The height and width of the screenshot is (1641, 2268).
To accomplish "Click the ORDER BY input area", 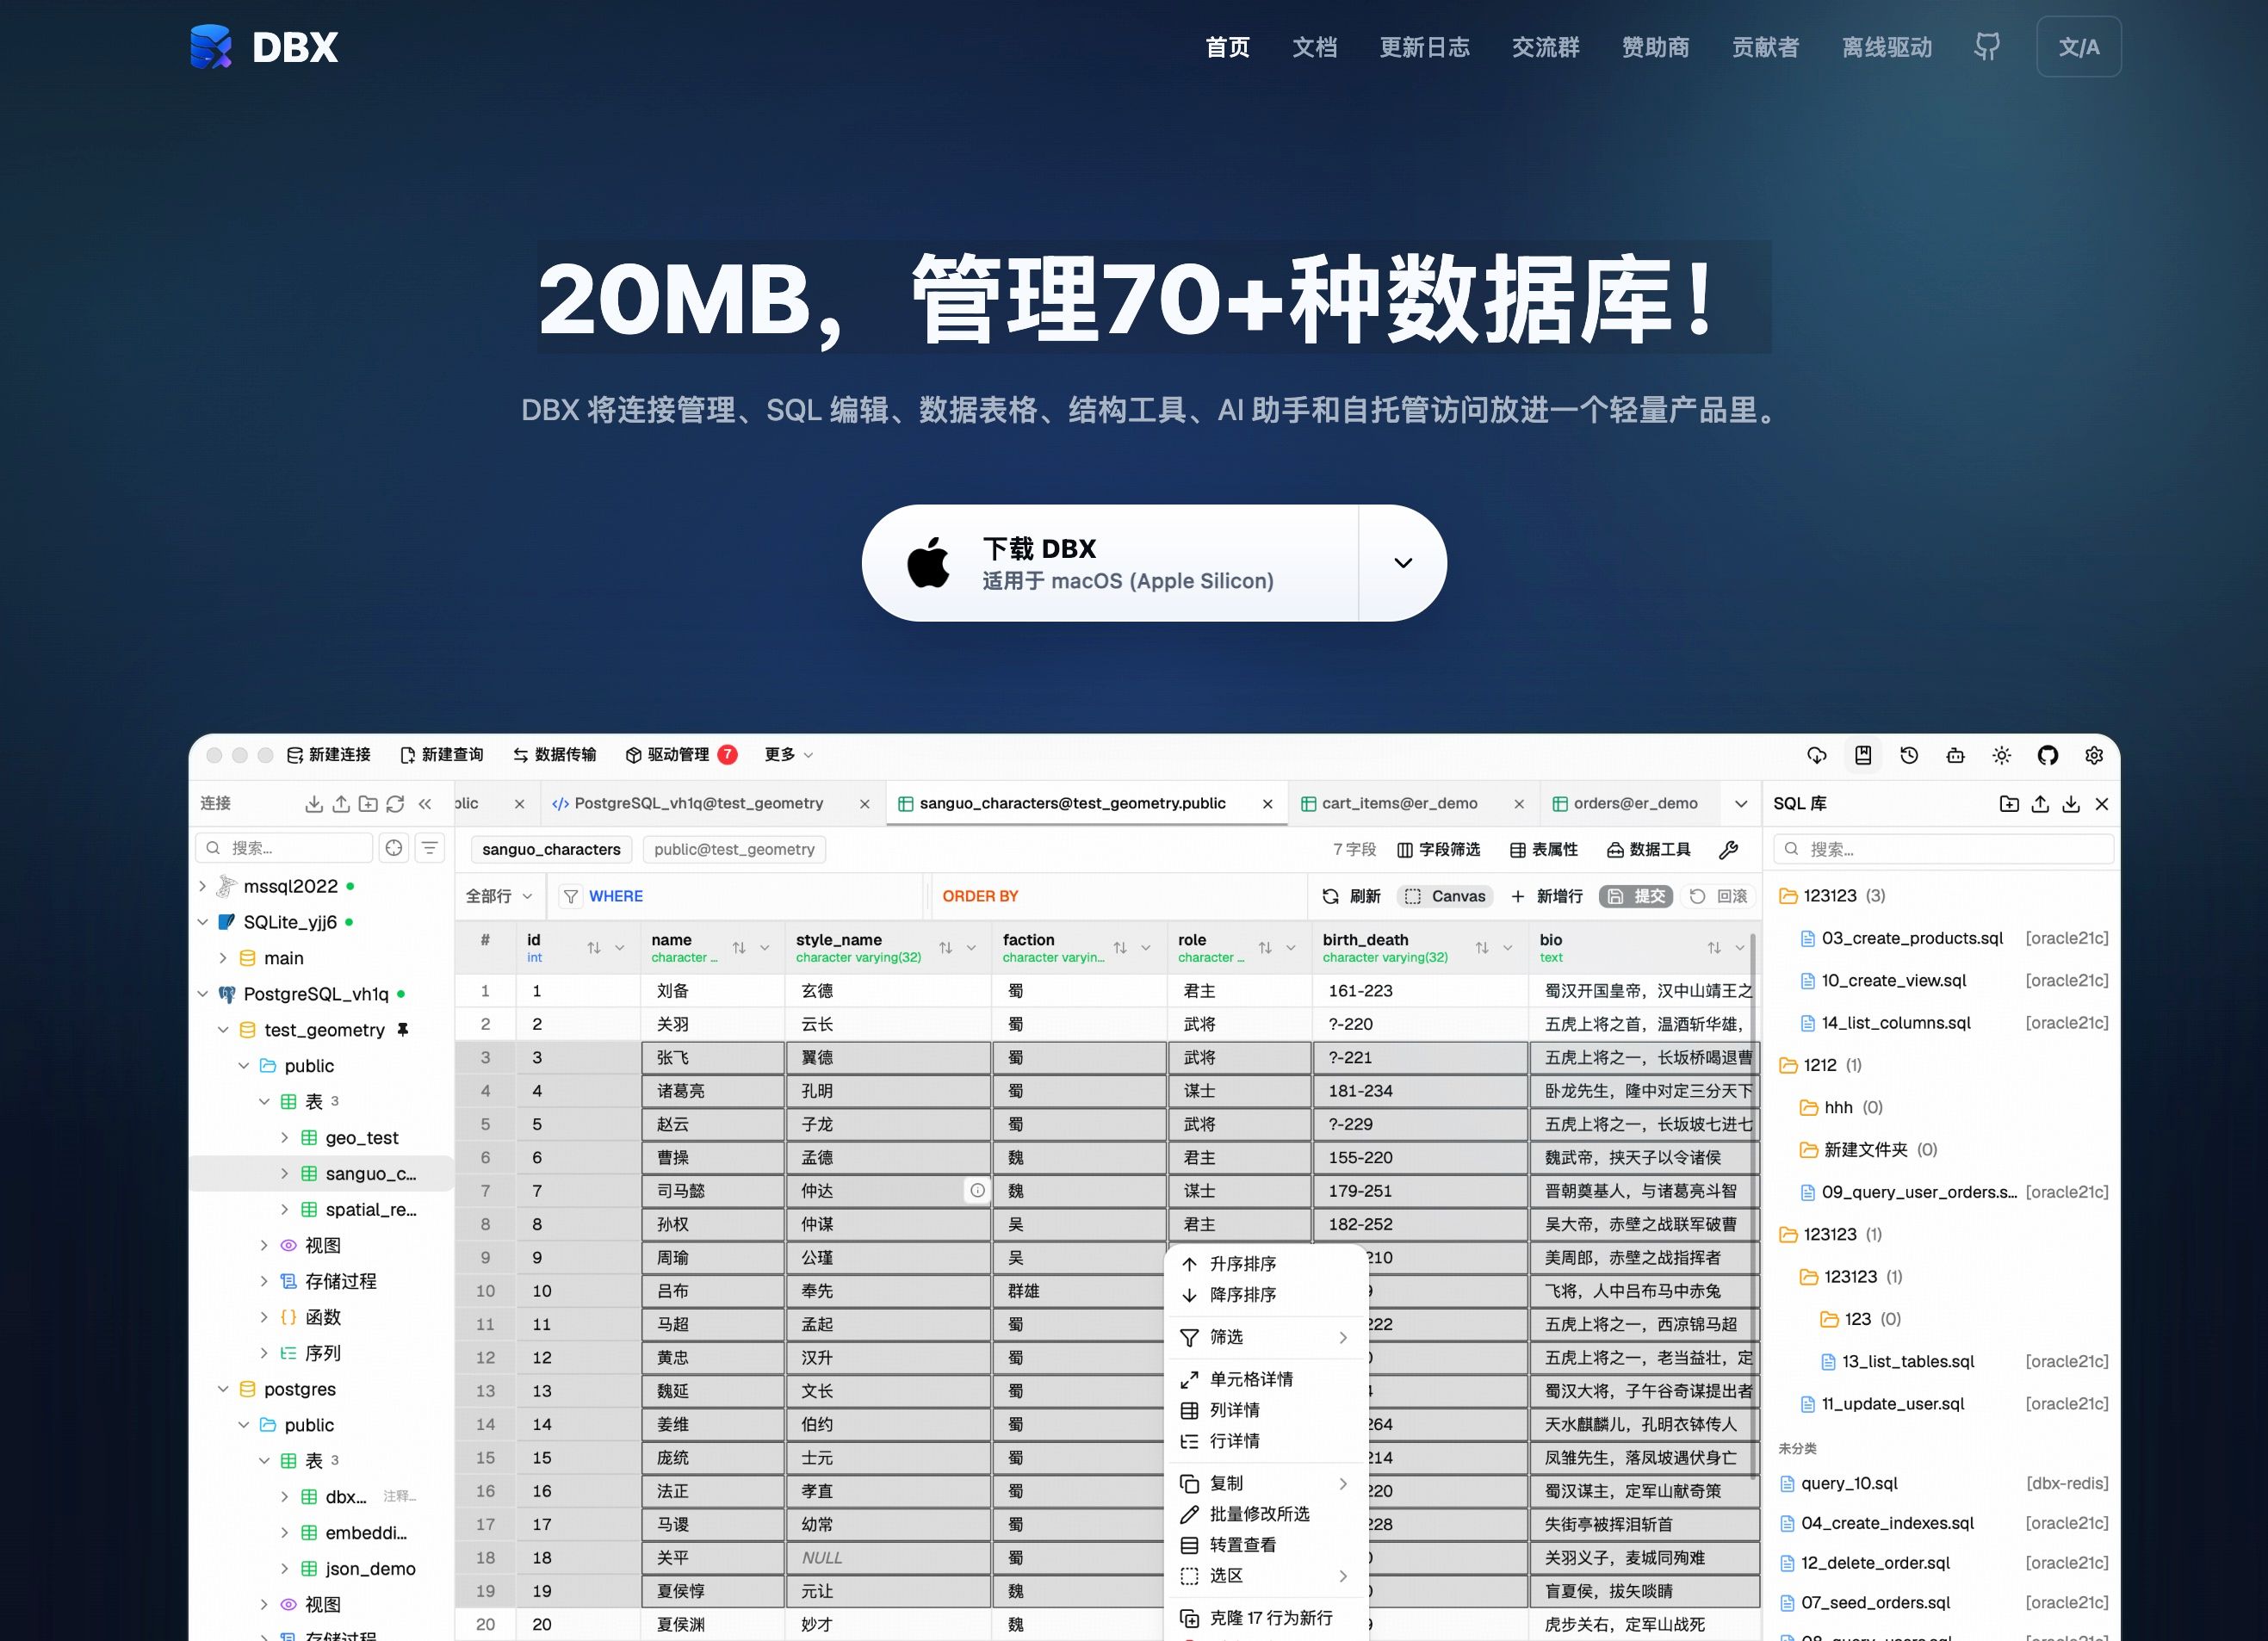I will (x=1120, y=897).
